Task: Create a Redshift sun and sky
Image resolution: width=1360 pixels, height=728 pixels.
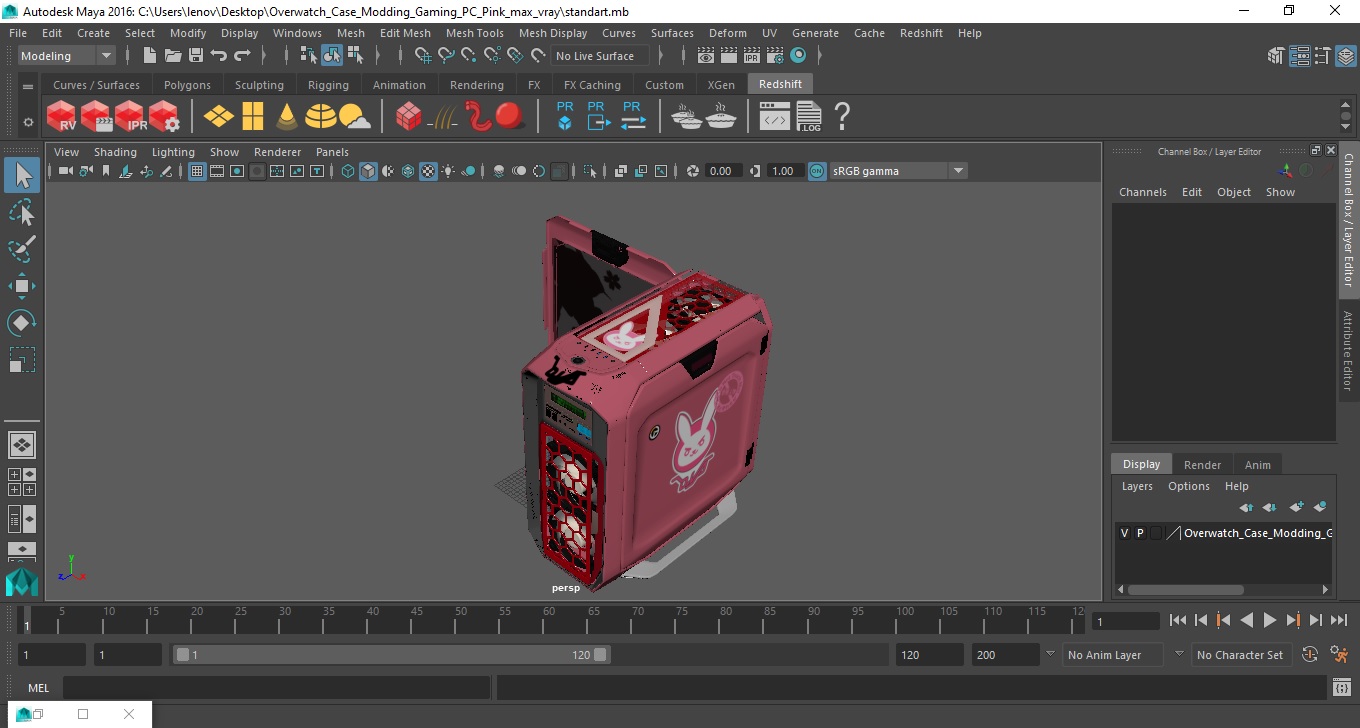Action: [x=354, y=117]
